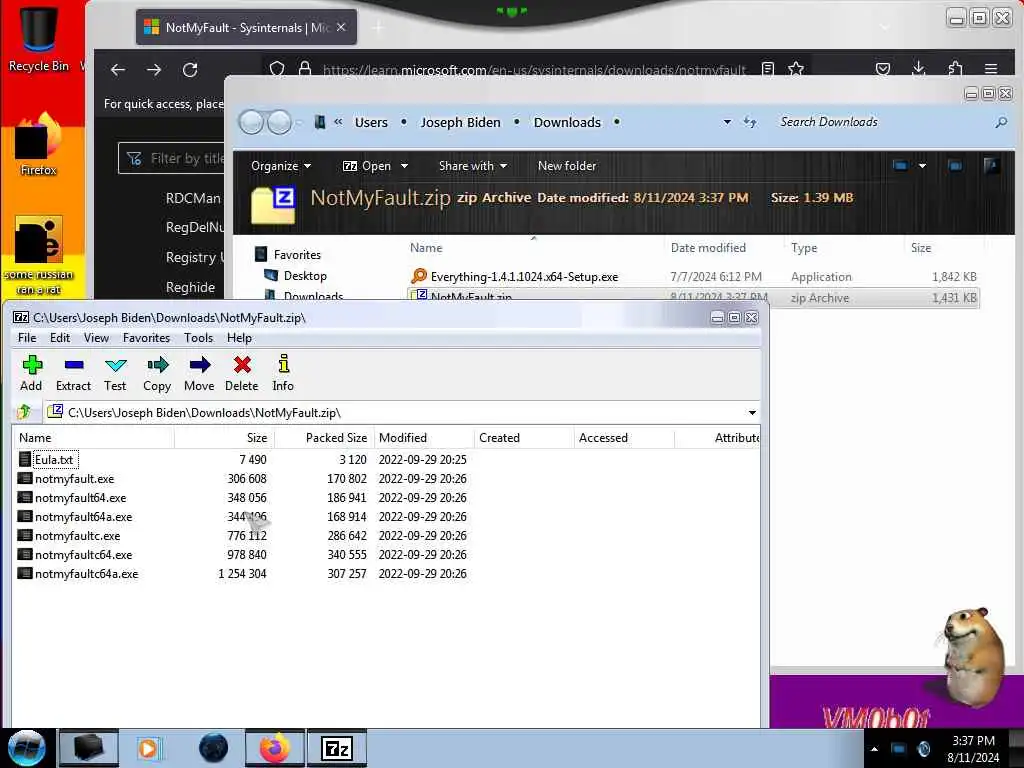This screenshot has height=768, width=1024.
Task: Open the Edit menu in 7-Zip
Action: coord(59,338)
